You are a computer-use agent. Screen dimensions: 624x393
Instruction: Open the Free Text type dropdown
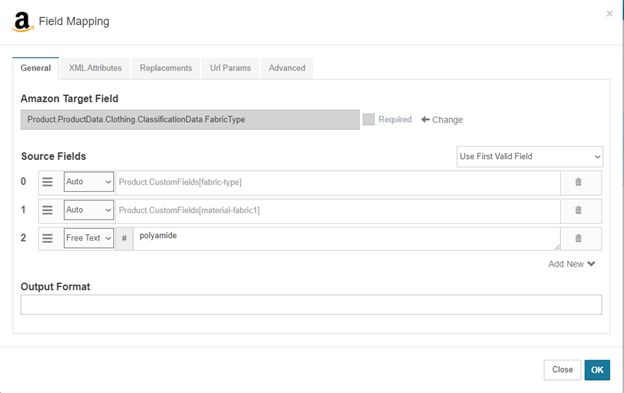pyautogui.click(x=89, y=238)
